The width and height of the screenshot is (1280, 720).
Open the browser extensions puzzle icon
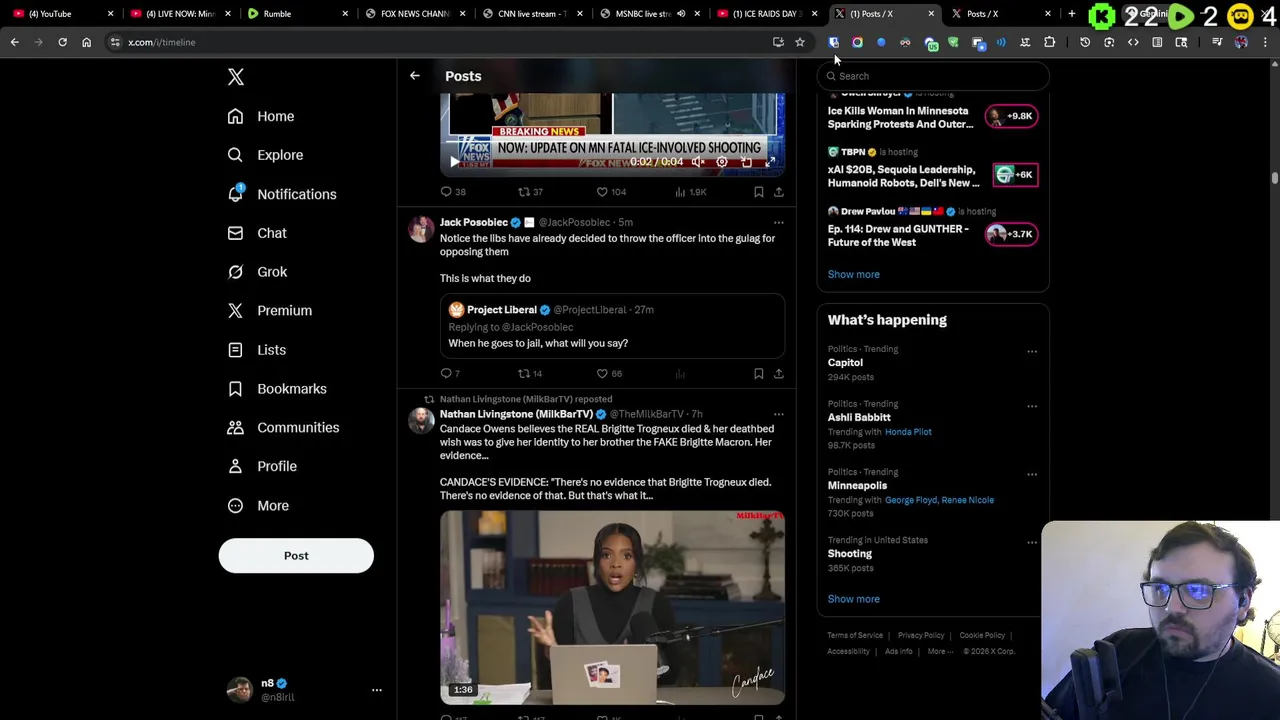pyautogui.click(x=1049, y=42)
